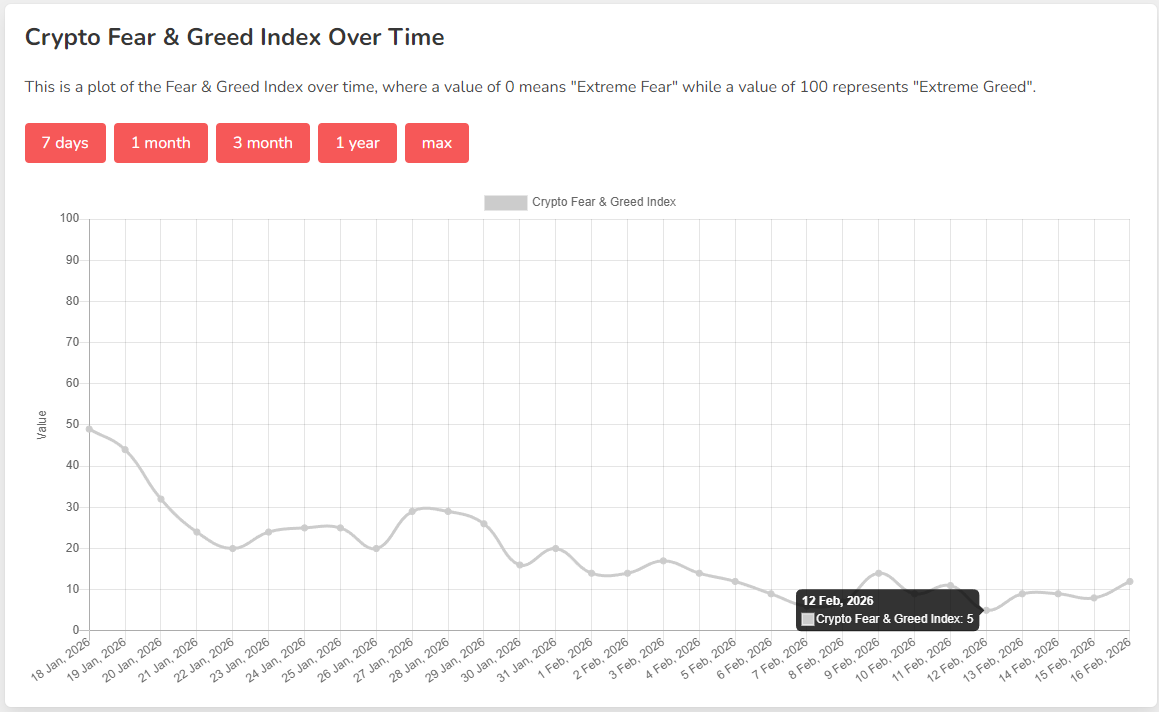
Task: Click the 12 Feb, 2026 tooltip box
Action: tap(887, 610)
